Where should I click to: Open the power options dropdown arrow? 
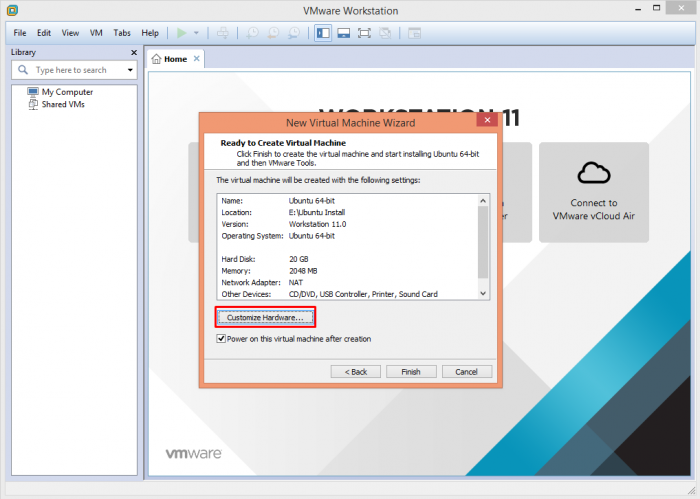coord(196,33)
